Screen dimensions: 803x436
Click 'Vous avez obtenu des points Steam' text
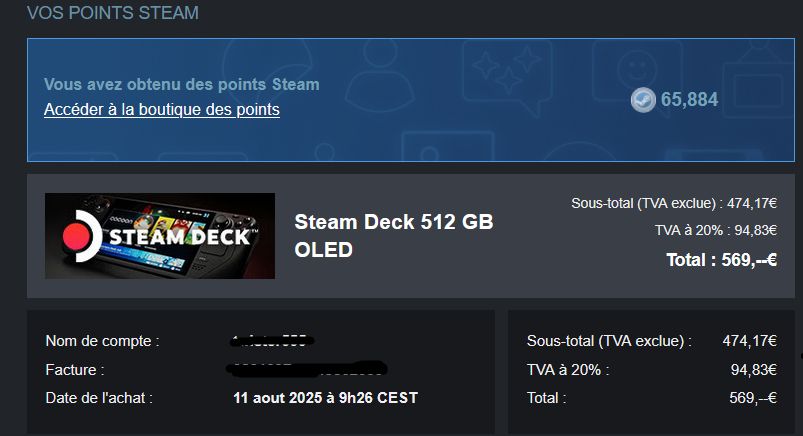[x=182, y=84]
